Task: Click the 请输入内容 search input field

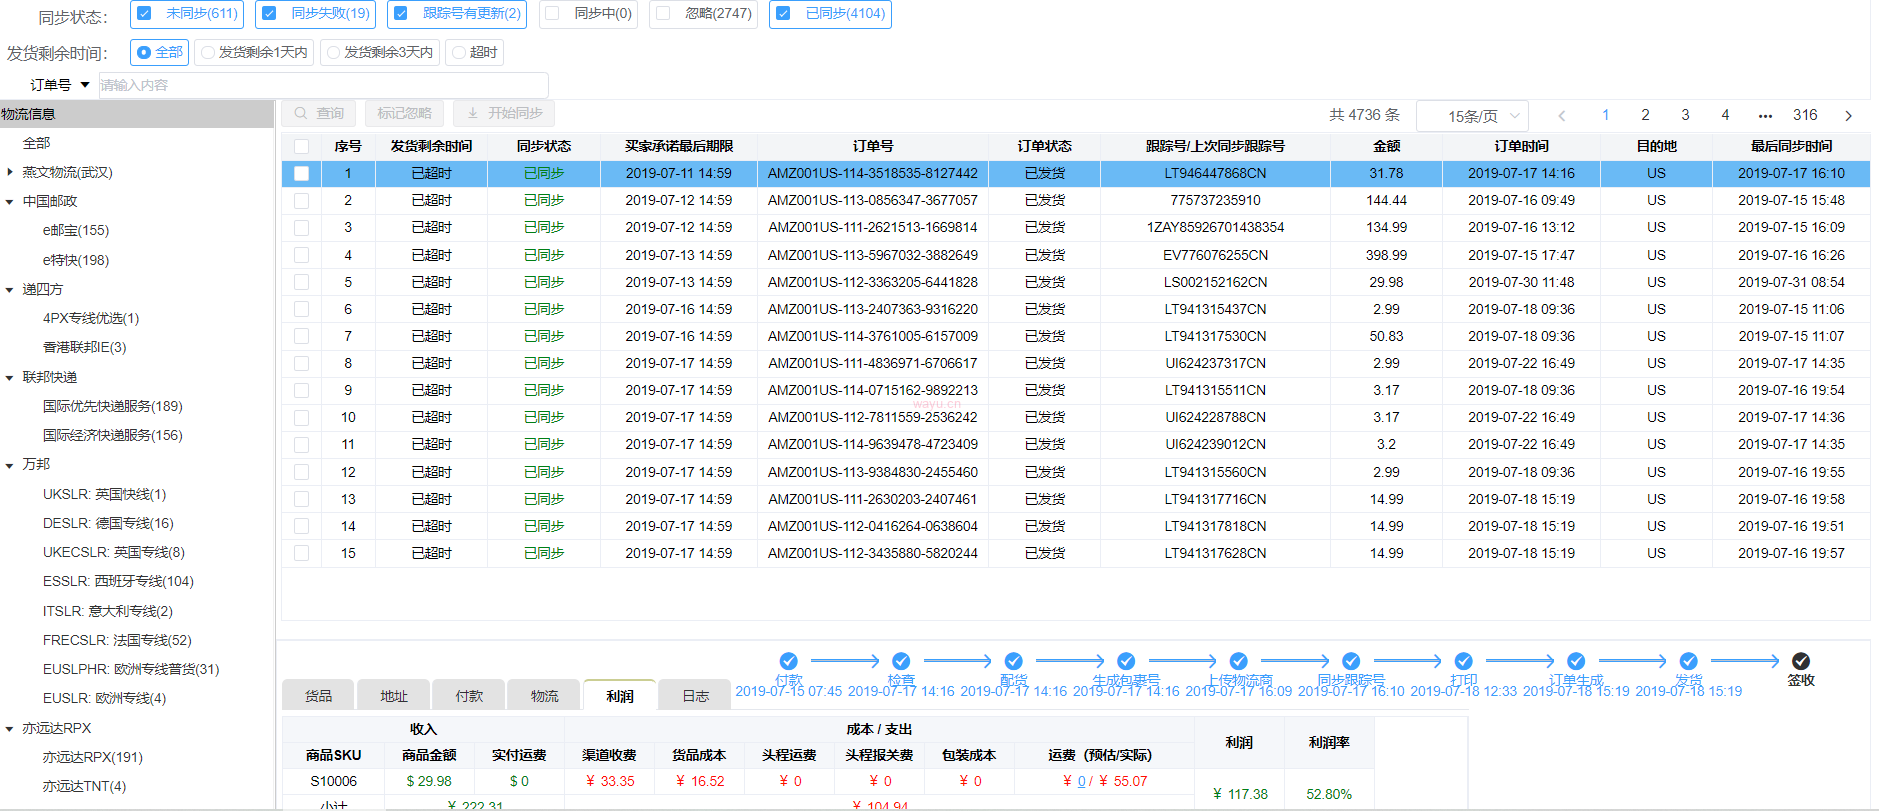Action: 323,85
